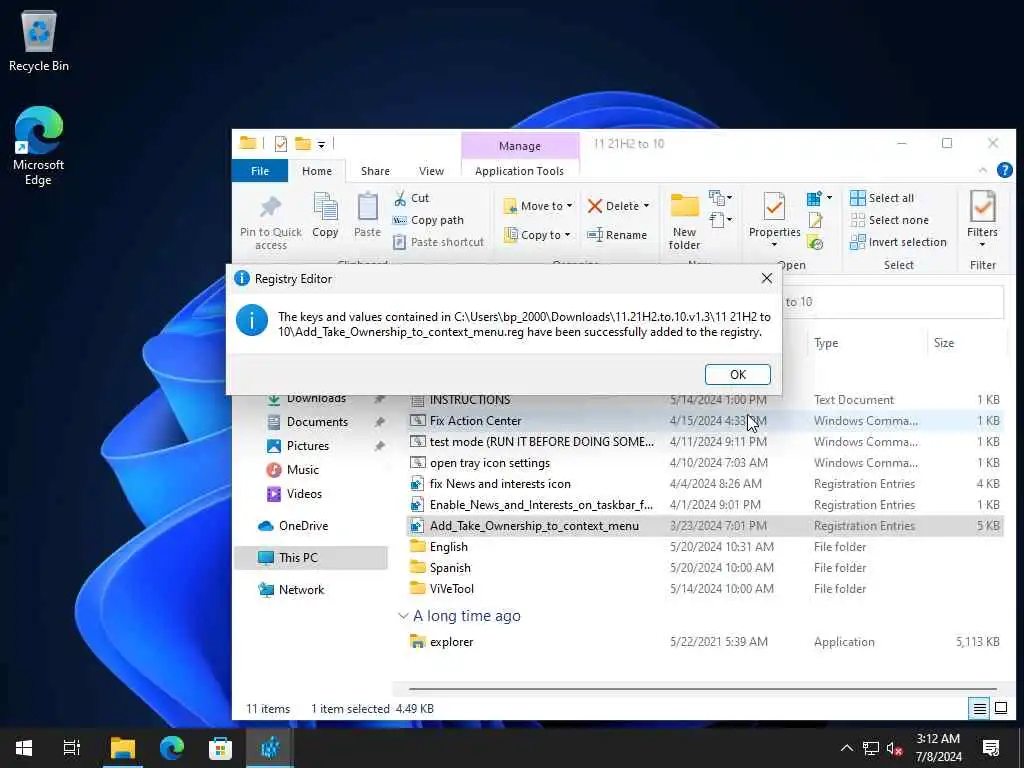Open the Move to dropdown
Screen dimensions: 1024x768
point(538,206)
